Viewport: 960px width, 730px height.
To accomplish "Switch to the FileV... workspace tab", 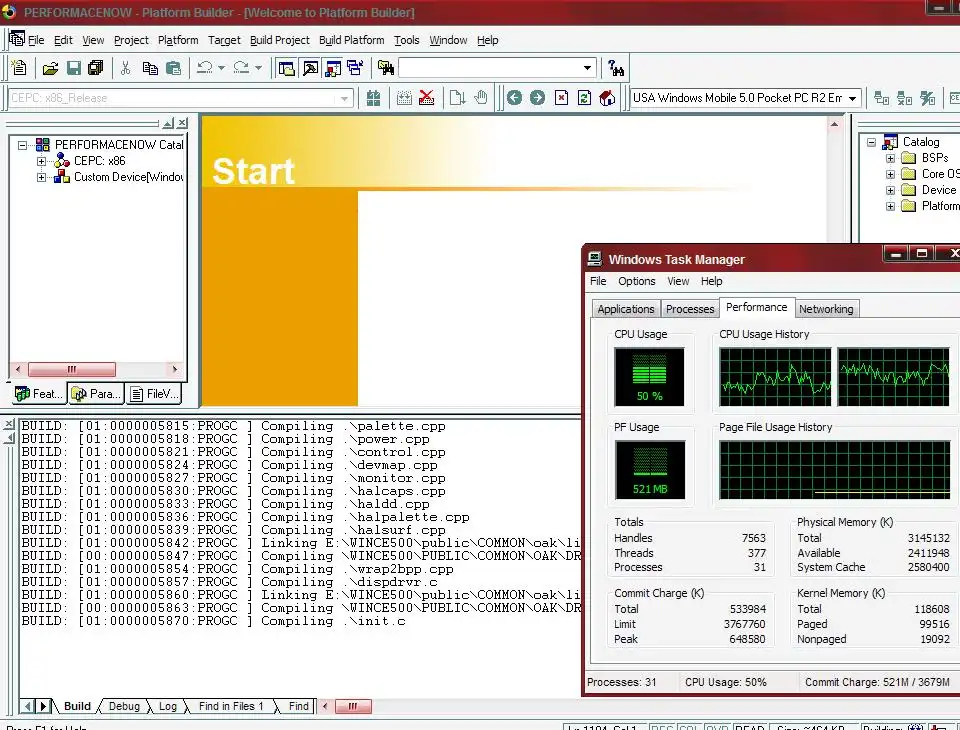I will 155,394.
